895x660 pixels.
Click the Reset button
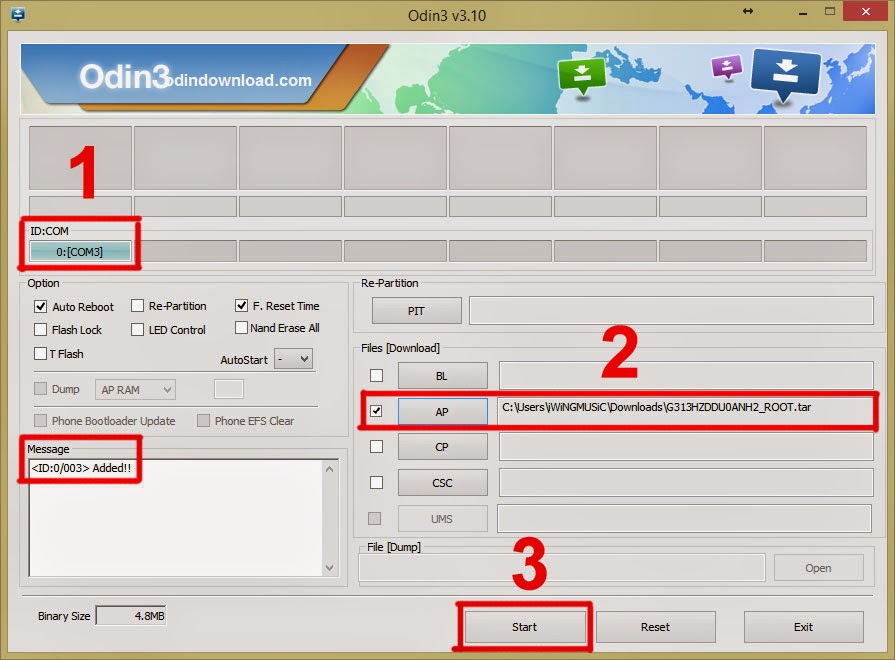coord(655,627)
